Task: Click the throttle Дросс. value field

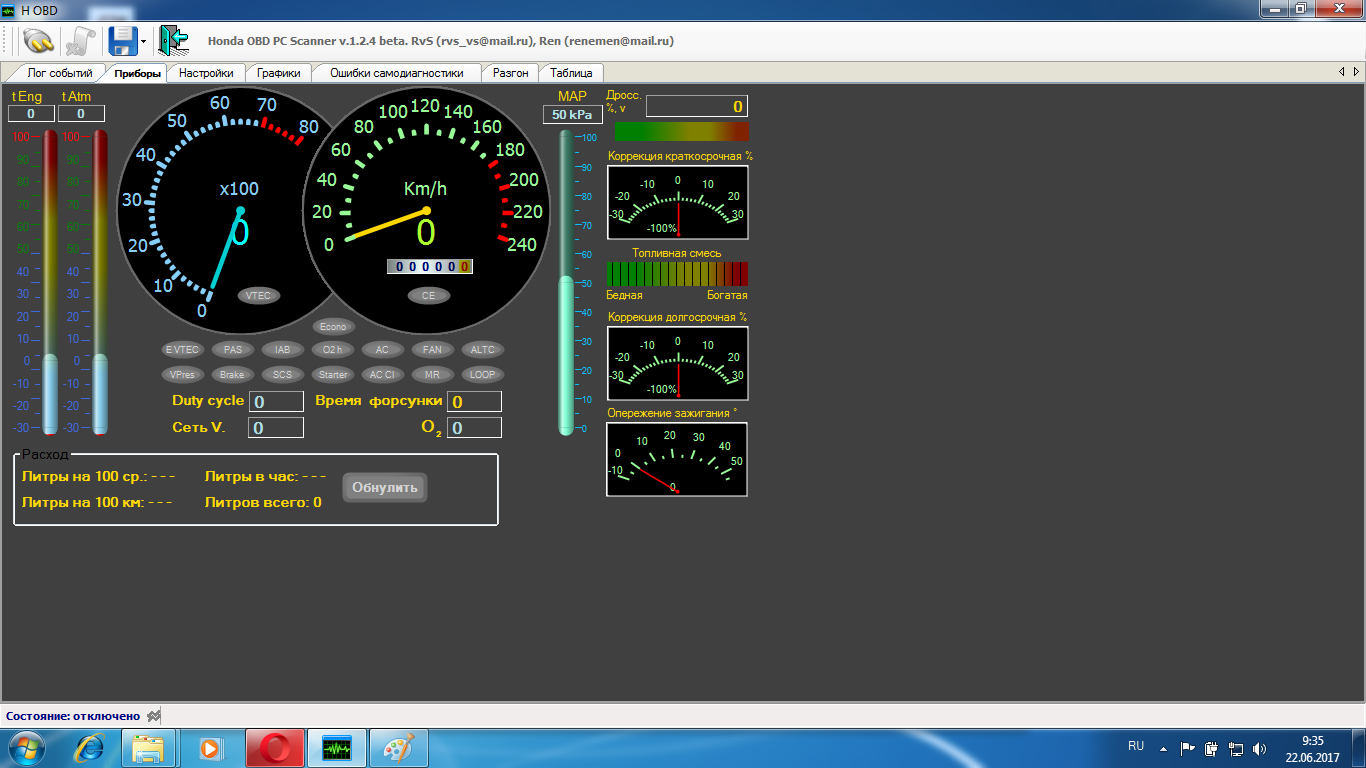Action: coord(697,106)
